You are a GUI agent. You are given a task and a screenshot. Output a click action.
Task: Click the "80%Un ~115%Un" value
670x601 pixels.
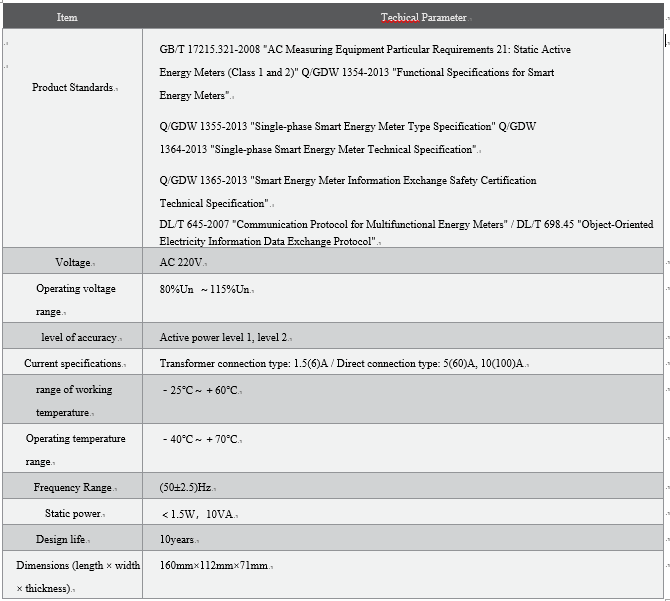[x=204, y=289]
